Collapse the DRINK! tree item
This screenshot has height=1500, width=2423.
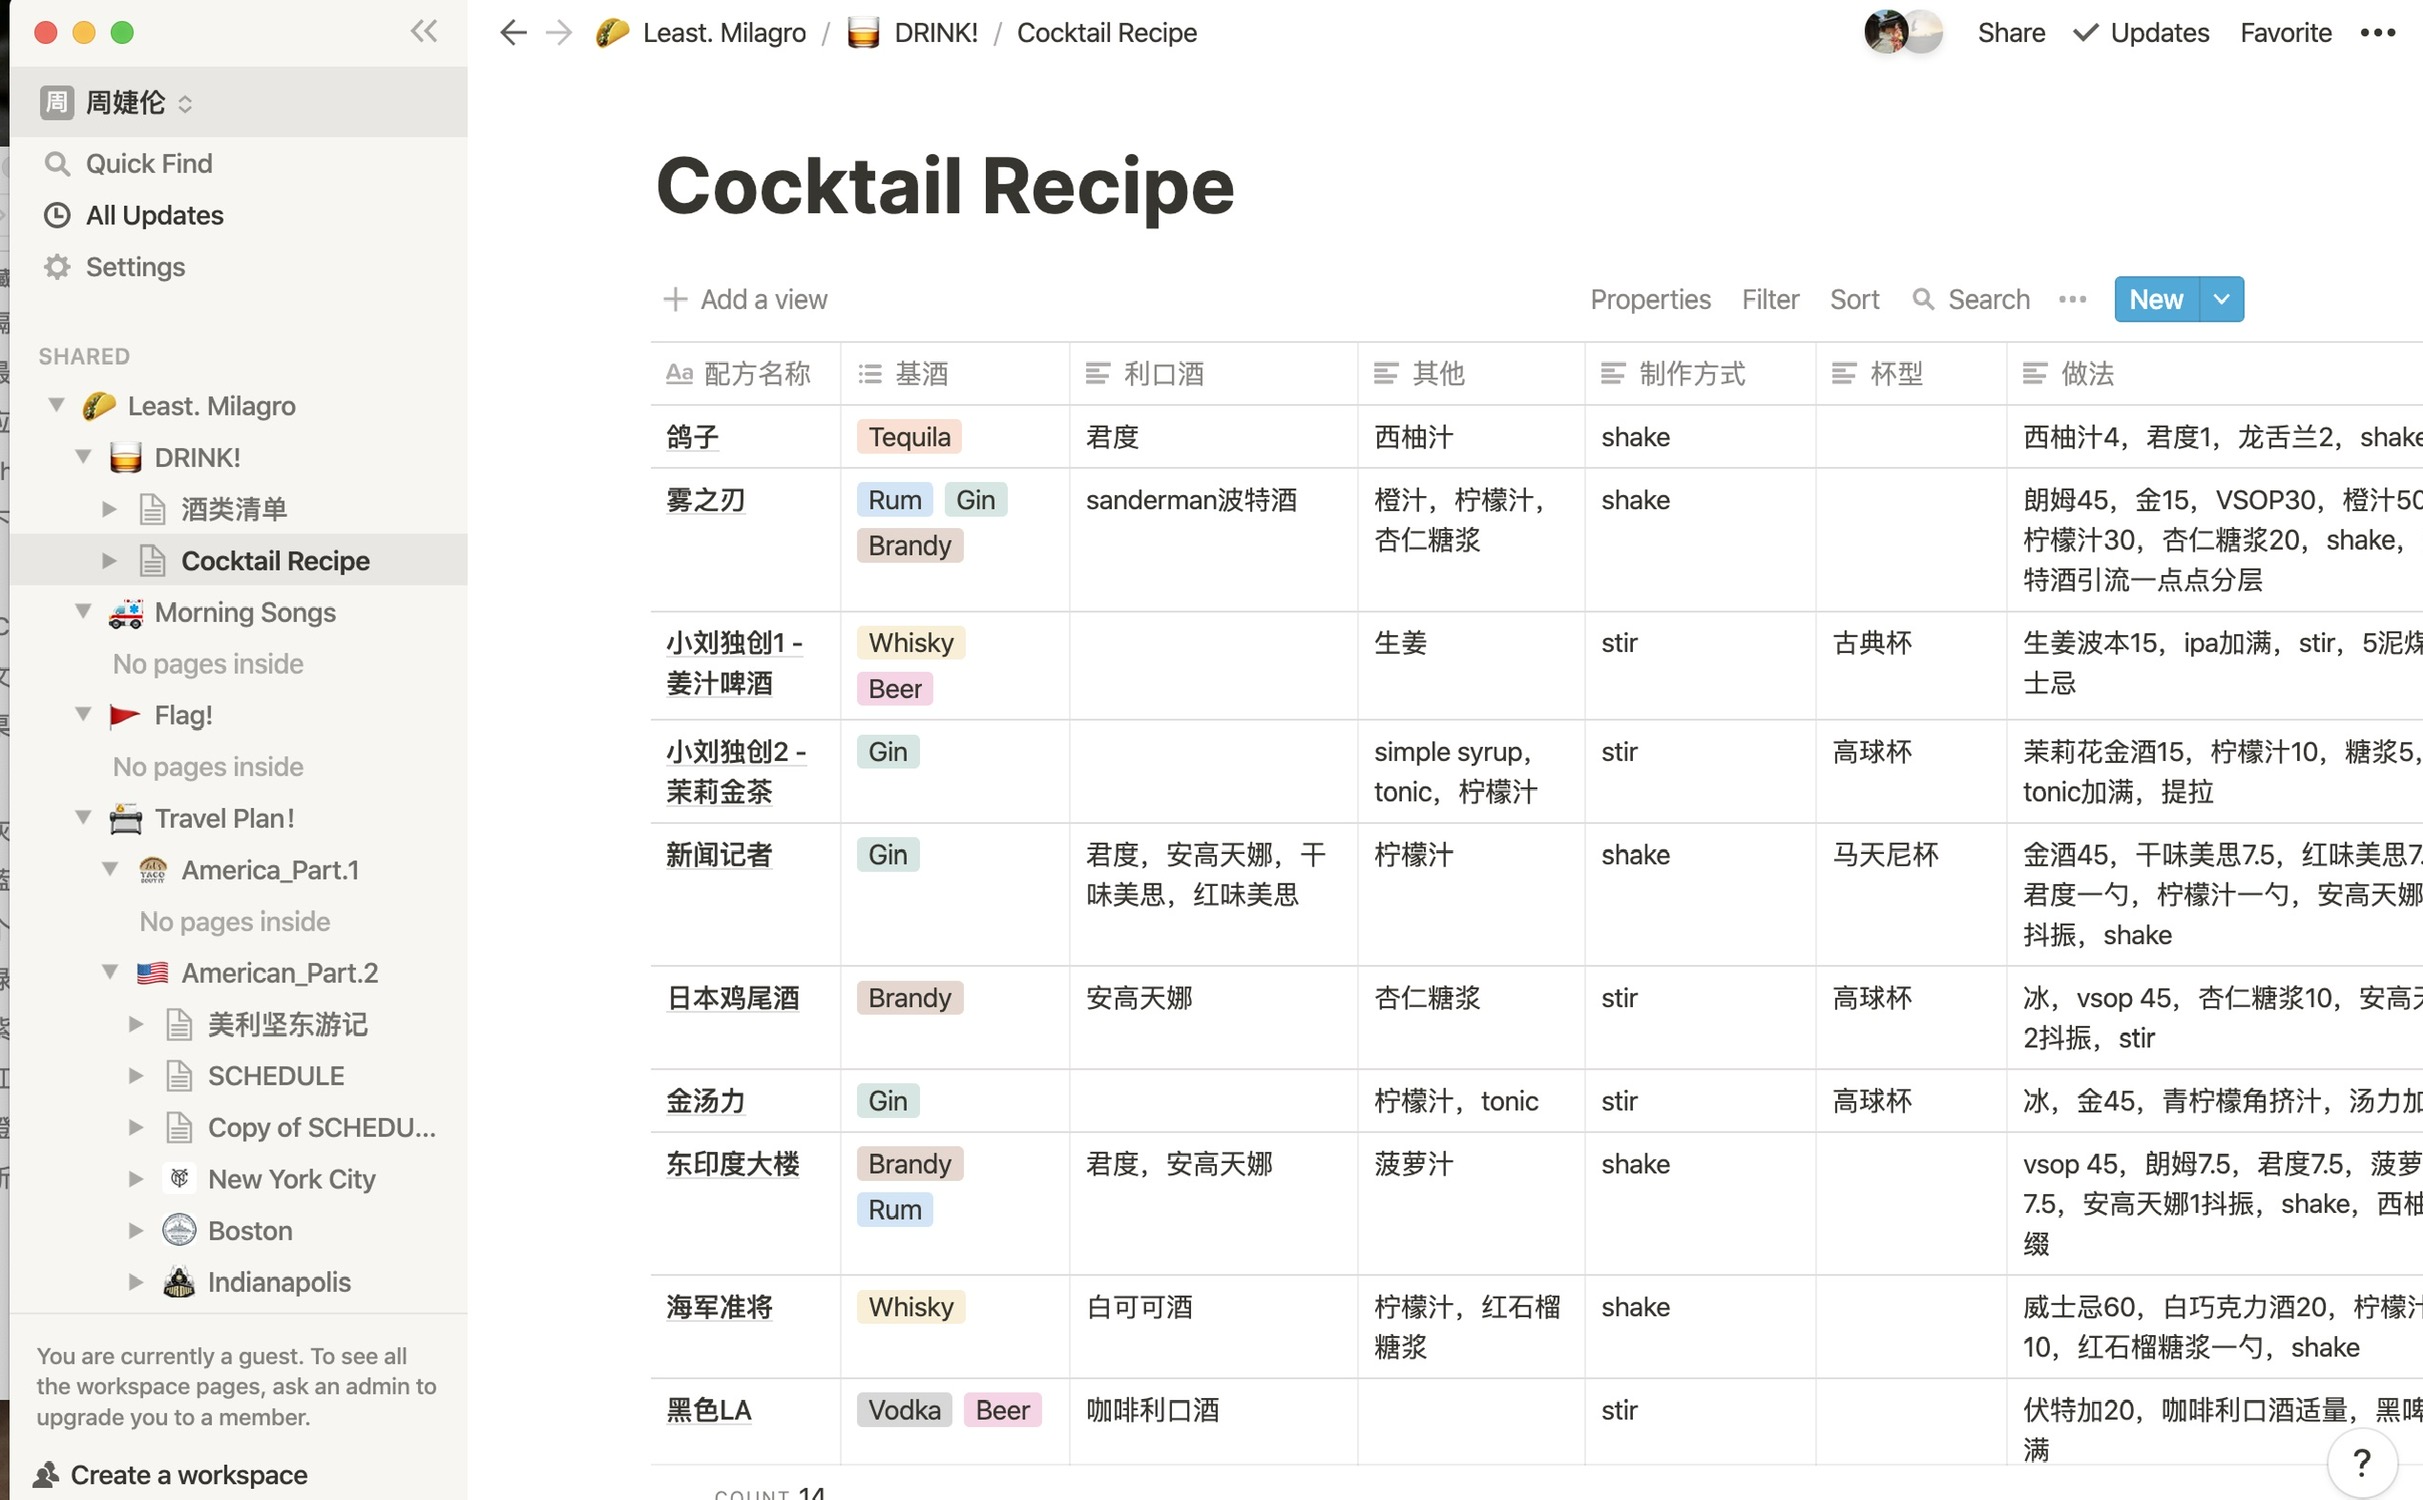[x=84, y=457]
